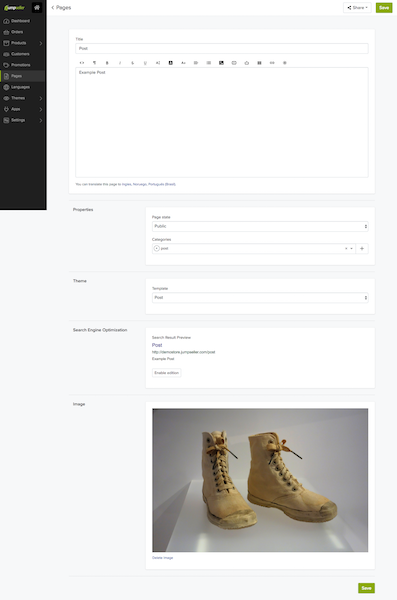The height and width of the screenshot is (600, 397).
Task: Click the Enable edition button
Action: (x=167, y=373)
